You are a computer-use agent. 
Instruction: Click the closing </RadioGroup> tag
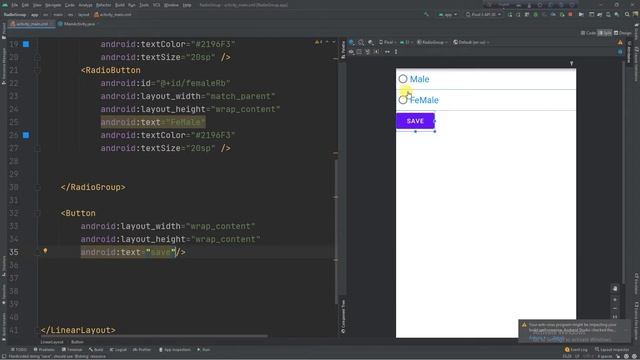[x=93, y=187]
